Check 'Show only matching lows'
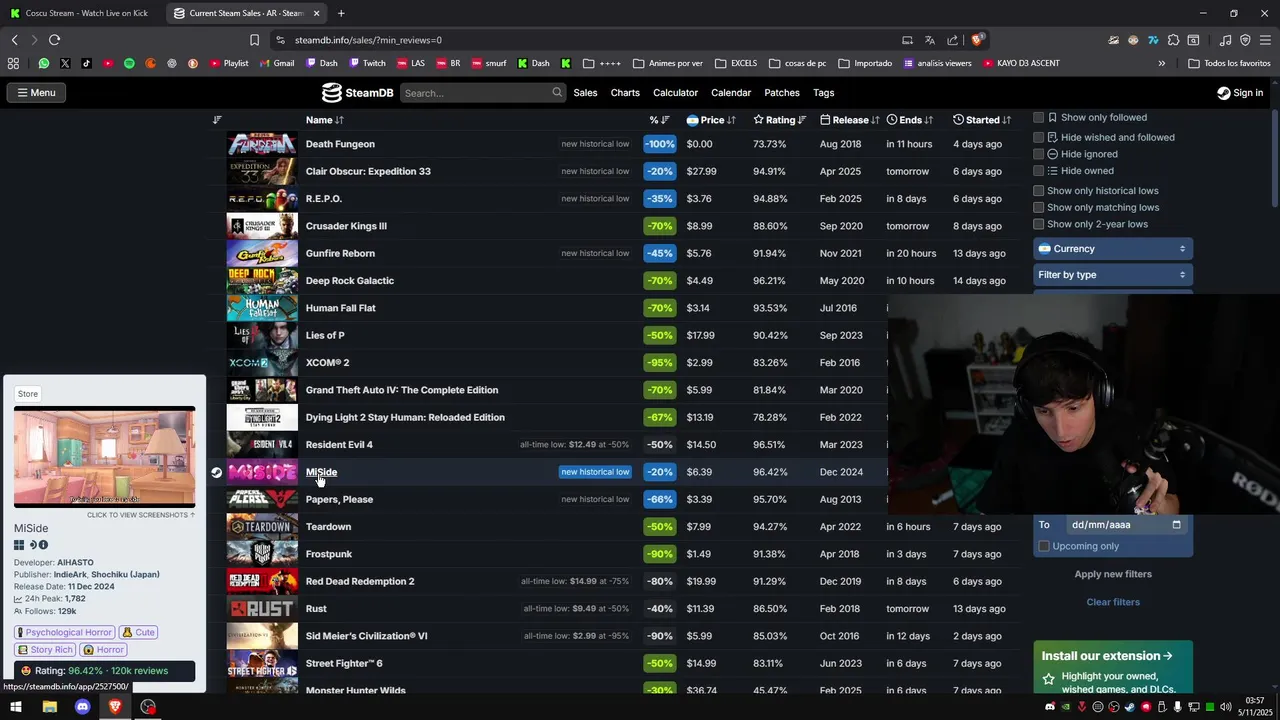The image size is (1280, 720). coord(1038,208)
